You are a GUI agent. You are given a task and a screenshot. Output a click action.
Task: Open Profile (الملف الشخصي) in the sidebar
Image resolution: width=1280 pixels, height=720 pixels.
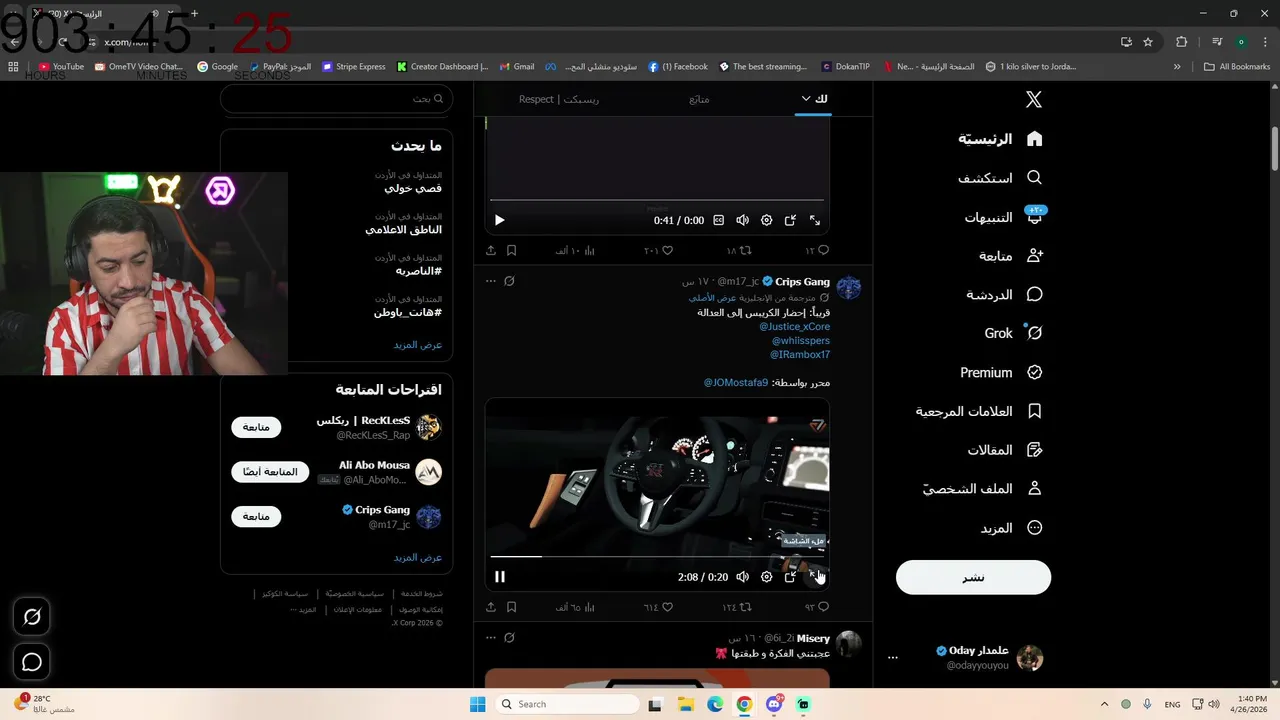pos(982,489)
